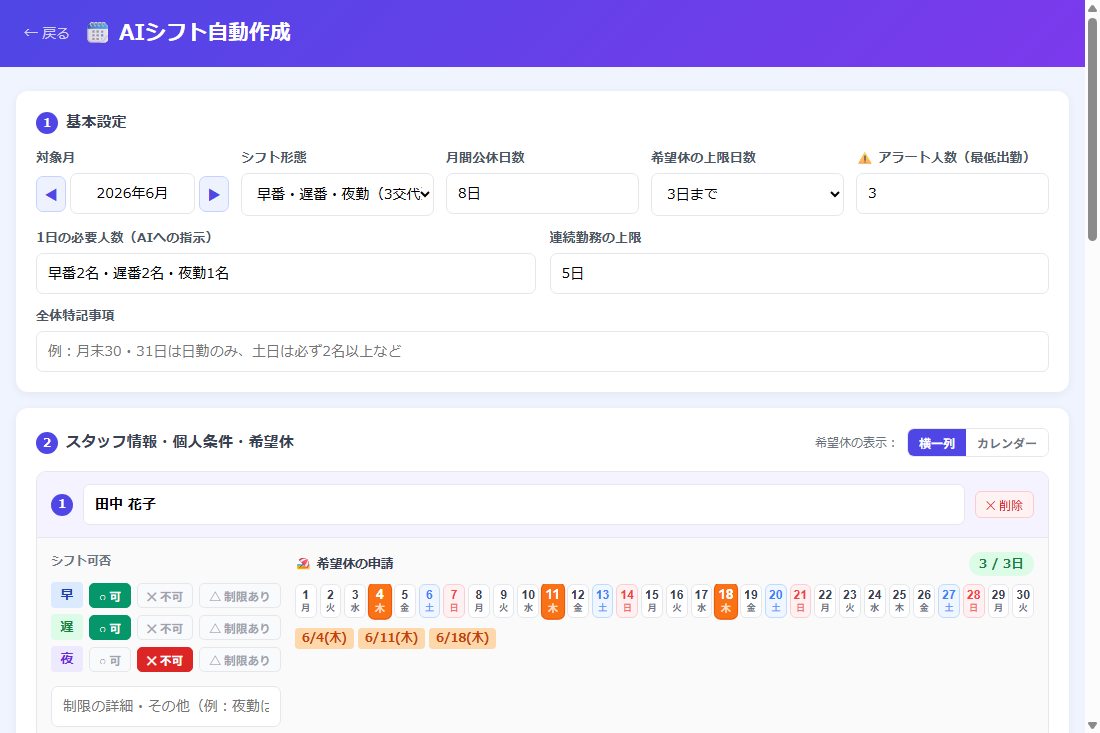Image resolution: width=1100 pixels, height=733 pixels.
Task: Toggle requested day off on 28 日
Action: coord(974,601)
